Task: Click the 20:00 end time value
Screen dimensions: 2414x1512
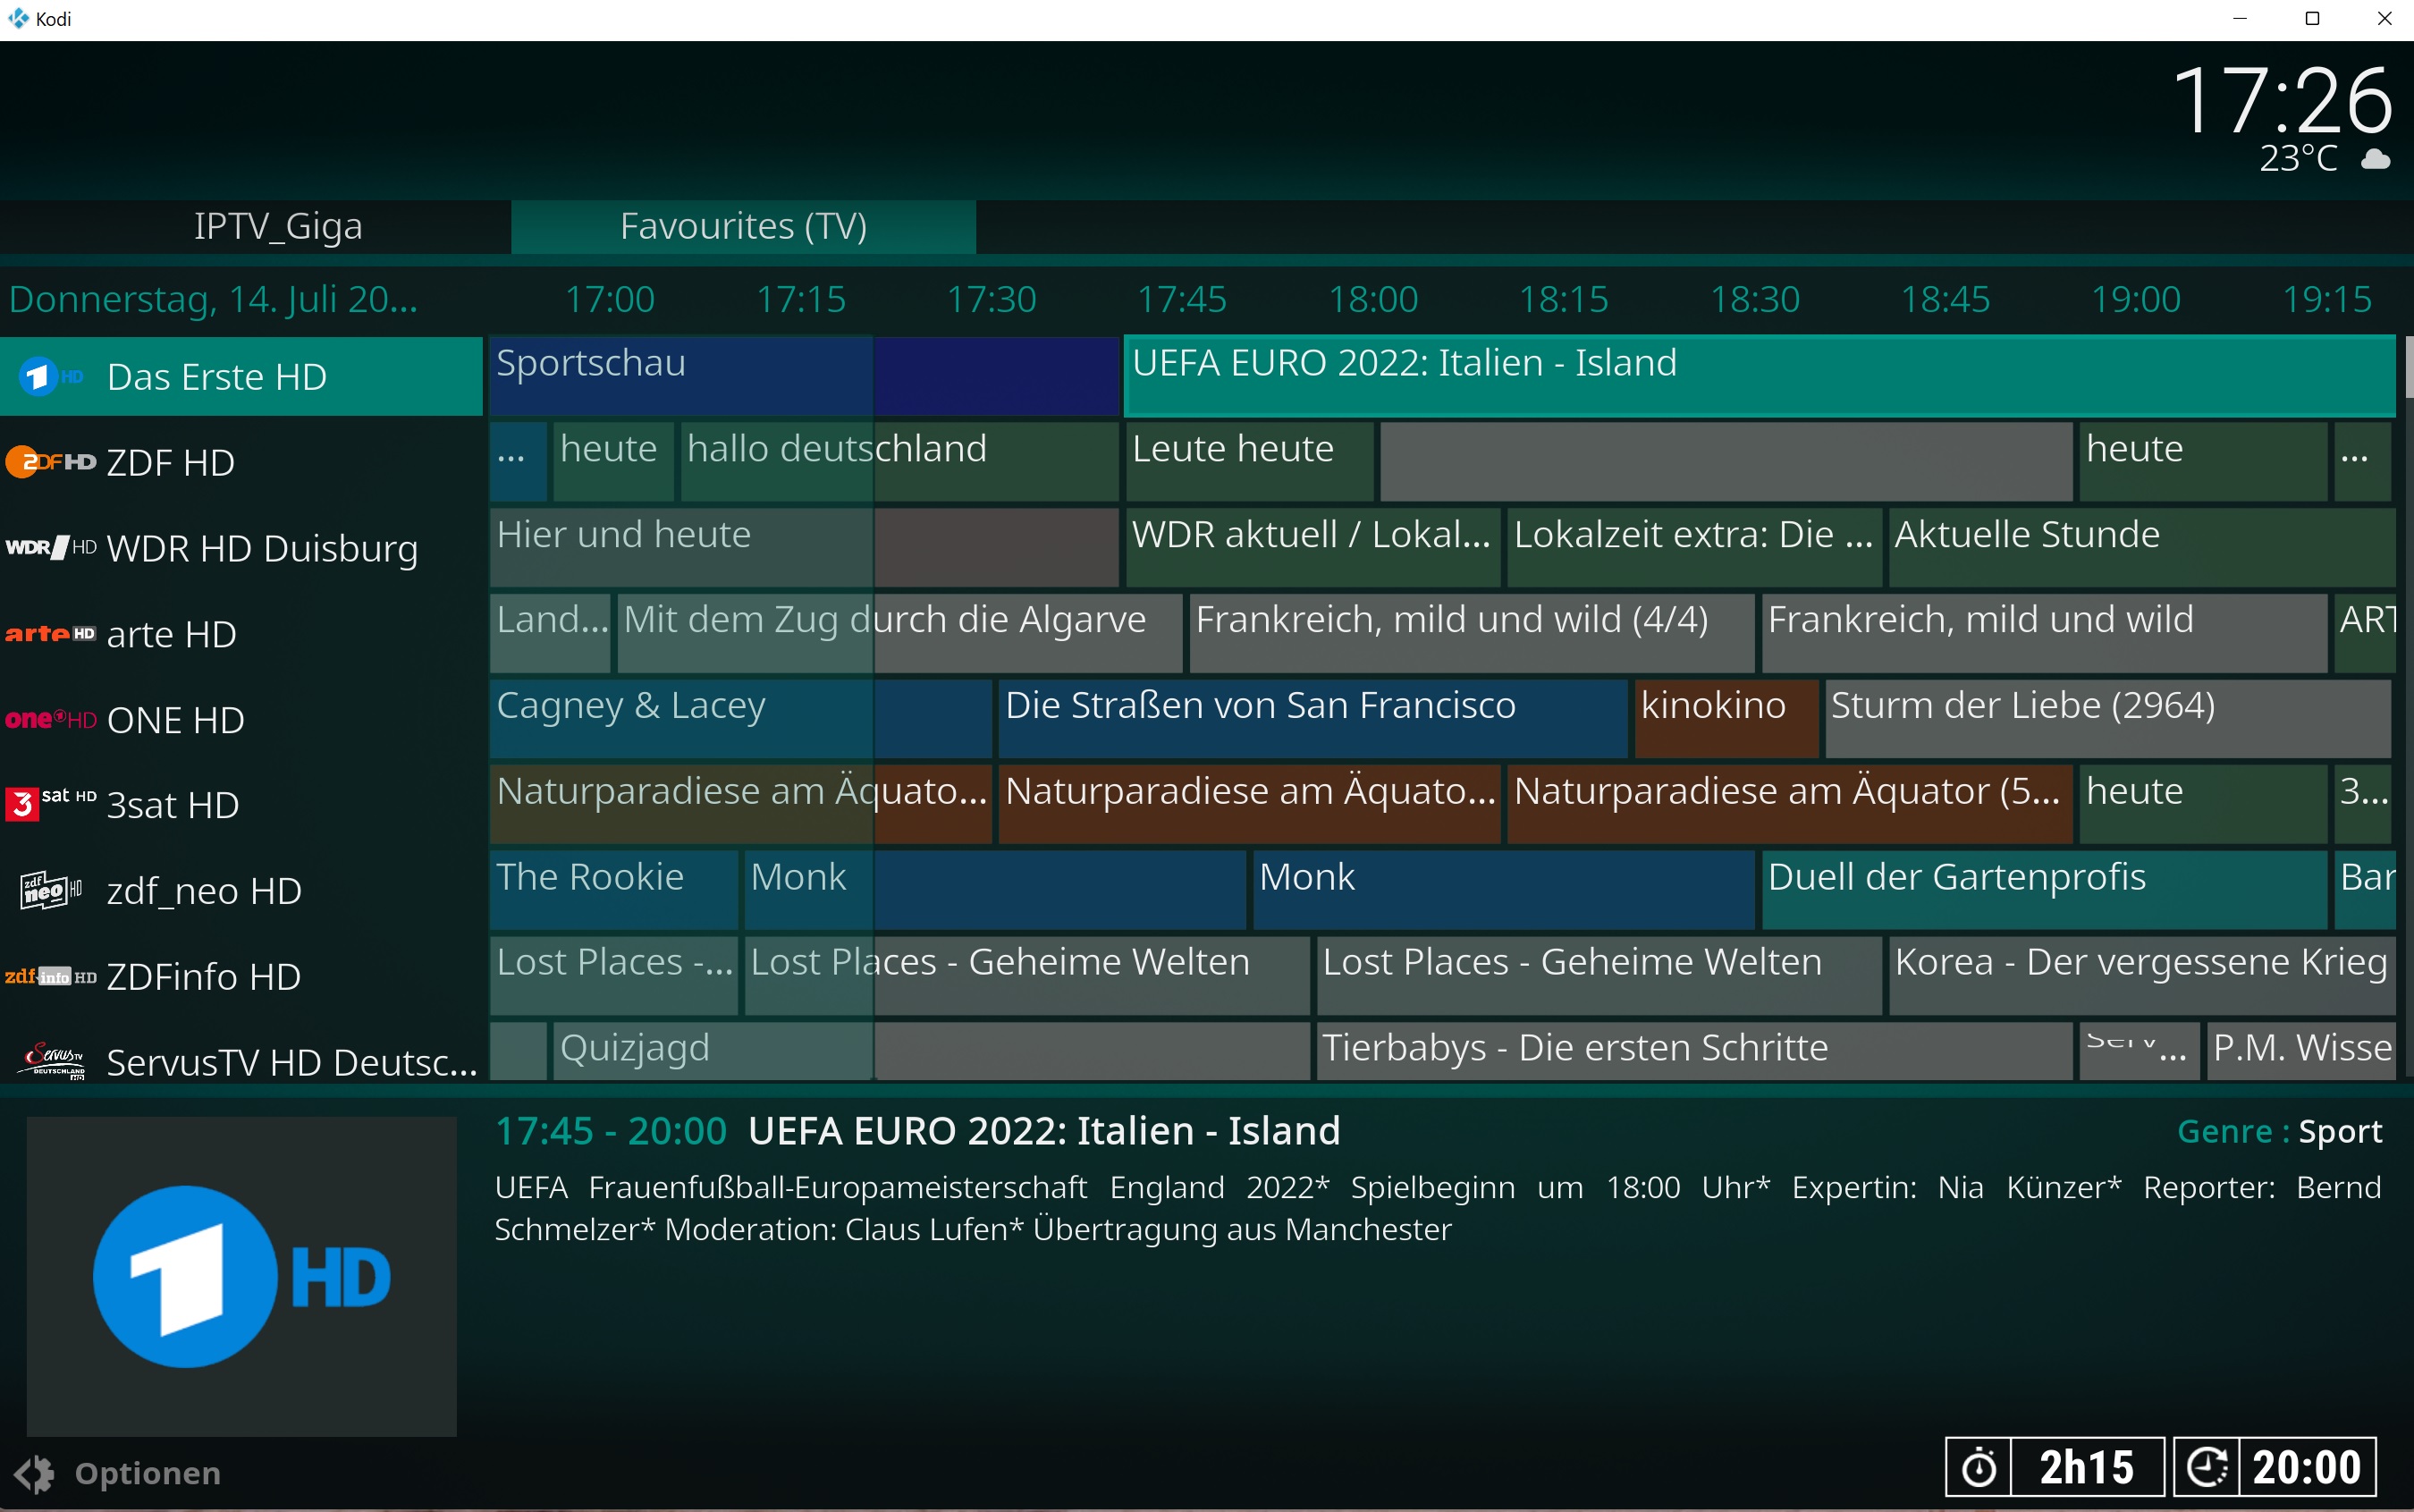Action: pos(2307,1467)
